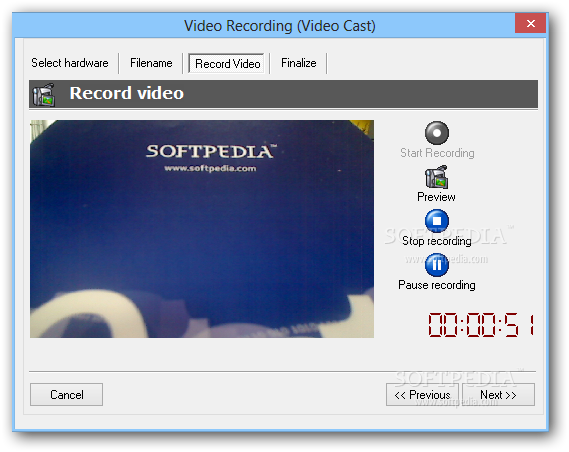569x452 pixels.
Task: Switch to the Select hardware tab
Action: click(x=70, y=63)
